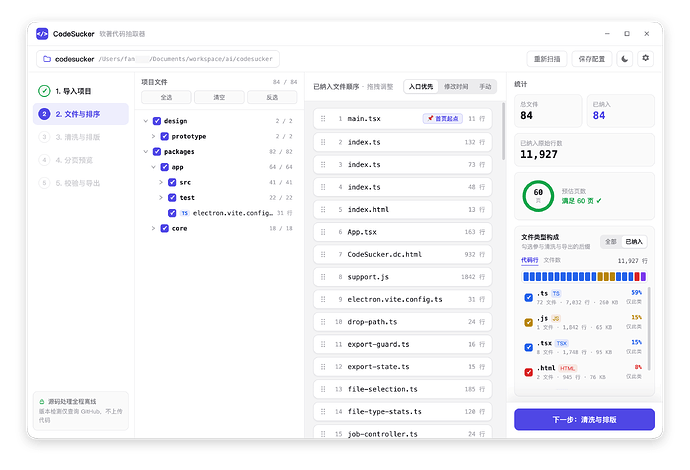Viewport: 690px width, 470px height.
Task: Collapse the app folder
Action: (153, 167)
